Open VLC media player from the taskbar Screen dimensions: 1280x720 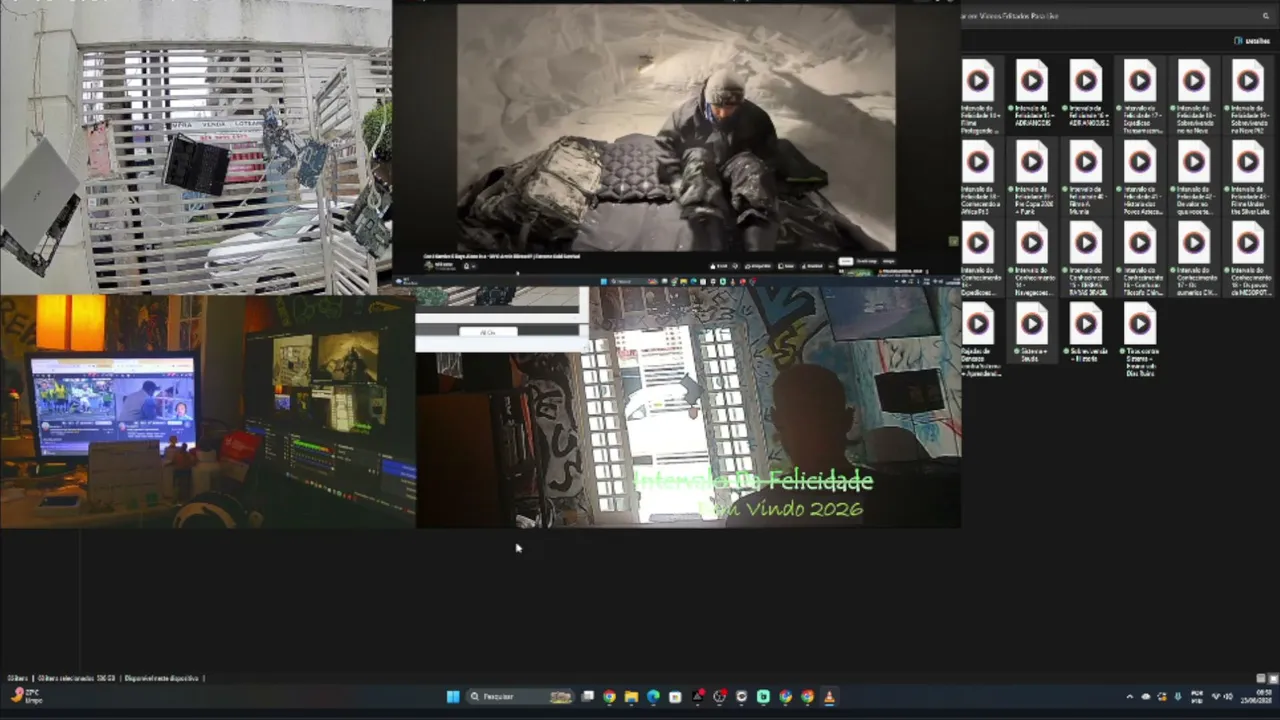pyautogui.click(x=829, y=697)
